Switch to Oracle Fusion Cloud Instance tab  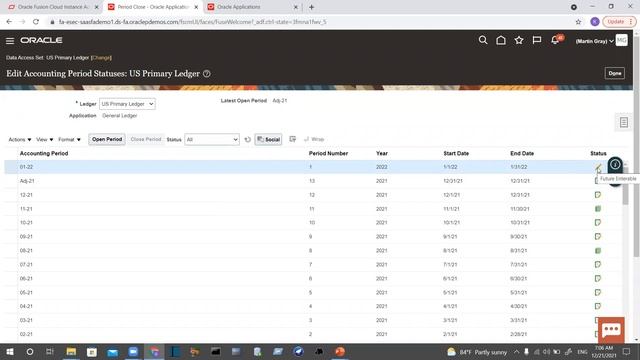click(53, 7)
